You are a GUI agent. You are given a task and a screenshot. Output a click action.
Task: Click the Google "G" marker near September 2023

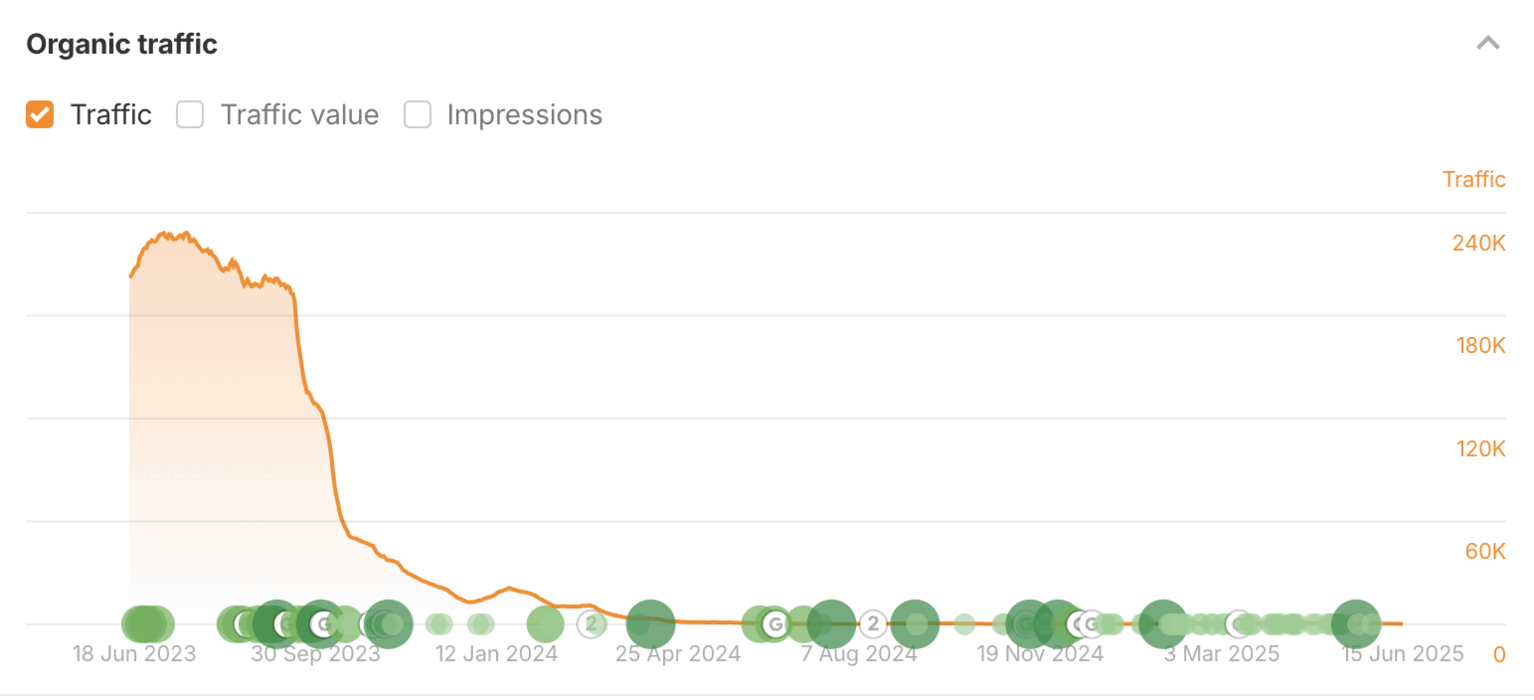322,625
